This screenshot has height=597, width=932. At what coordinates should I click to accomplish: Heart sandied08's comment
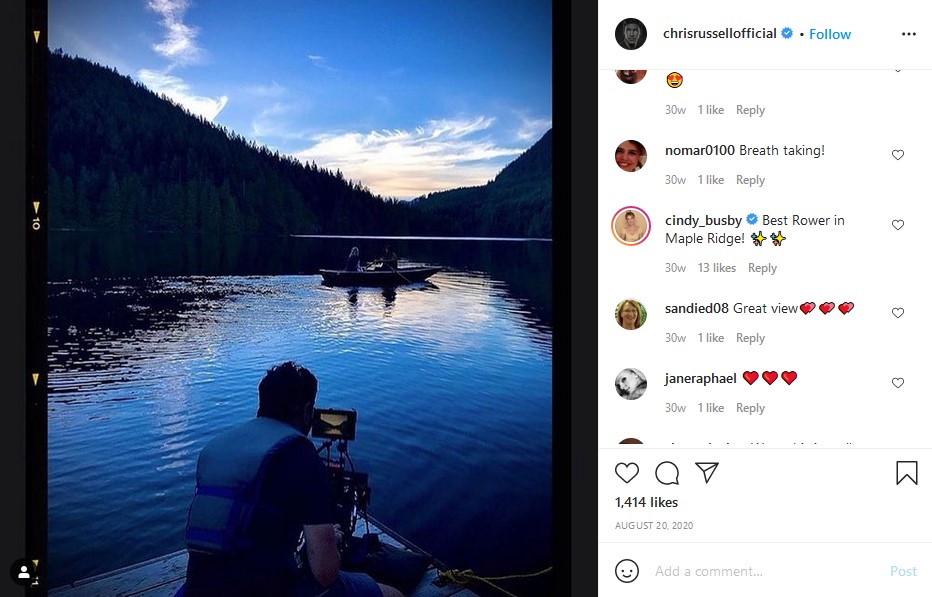coord(897,313)
